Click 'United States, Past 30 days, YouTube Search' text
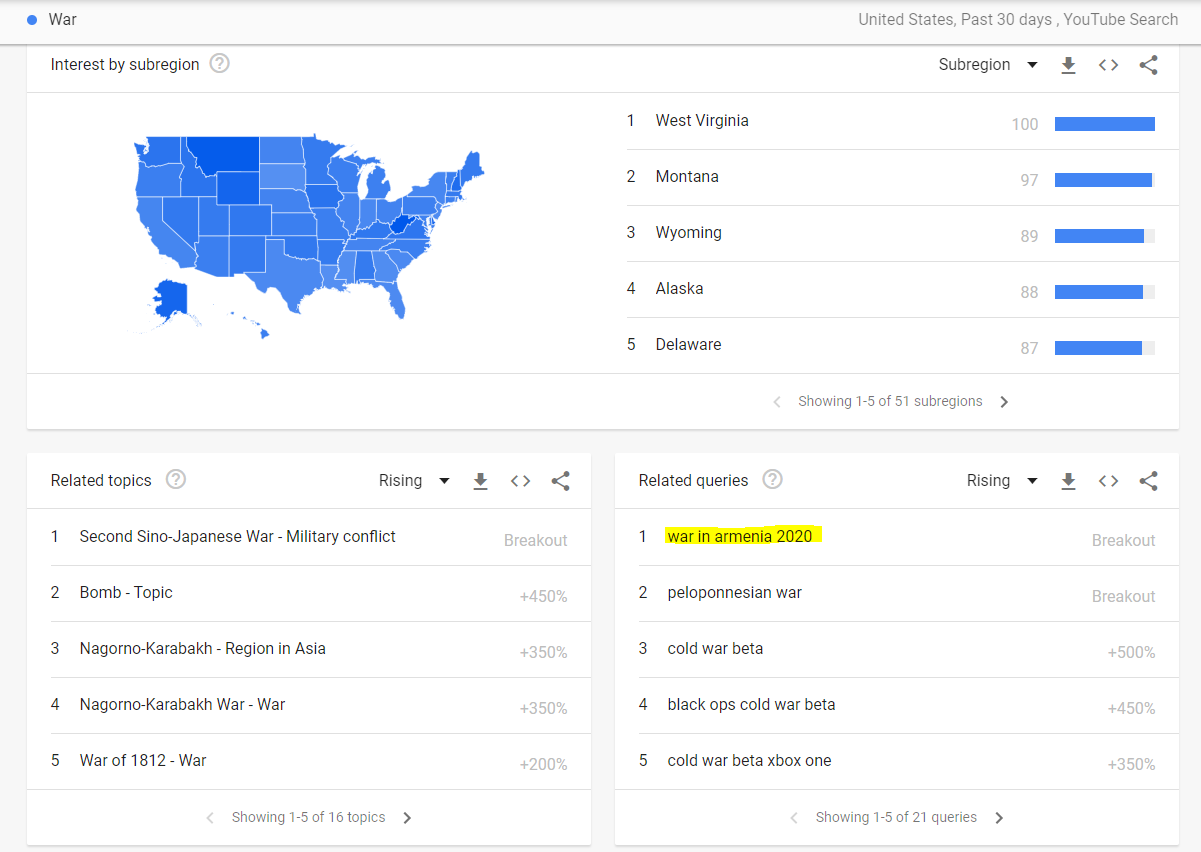This screenshot has height=852, width=1201. click(x=1018, y=20)
